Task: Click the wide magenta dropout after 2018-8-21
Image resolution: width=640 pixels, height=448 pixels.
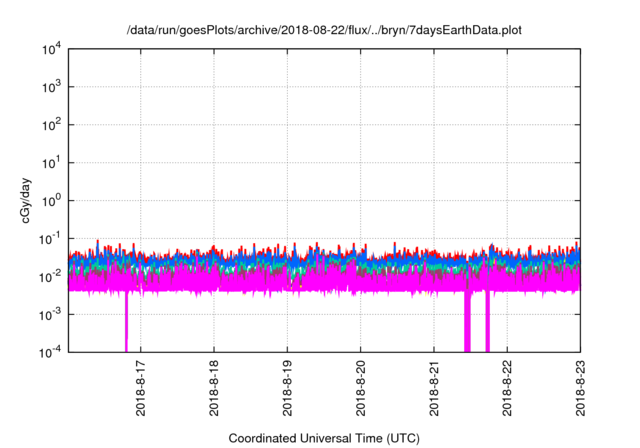Action: [x=467, y=322]
